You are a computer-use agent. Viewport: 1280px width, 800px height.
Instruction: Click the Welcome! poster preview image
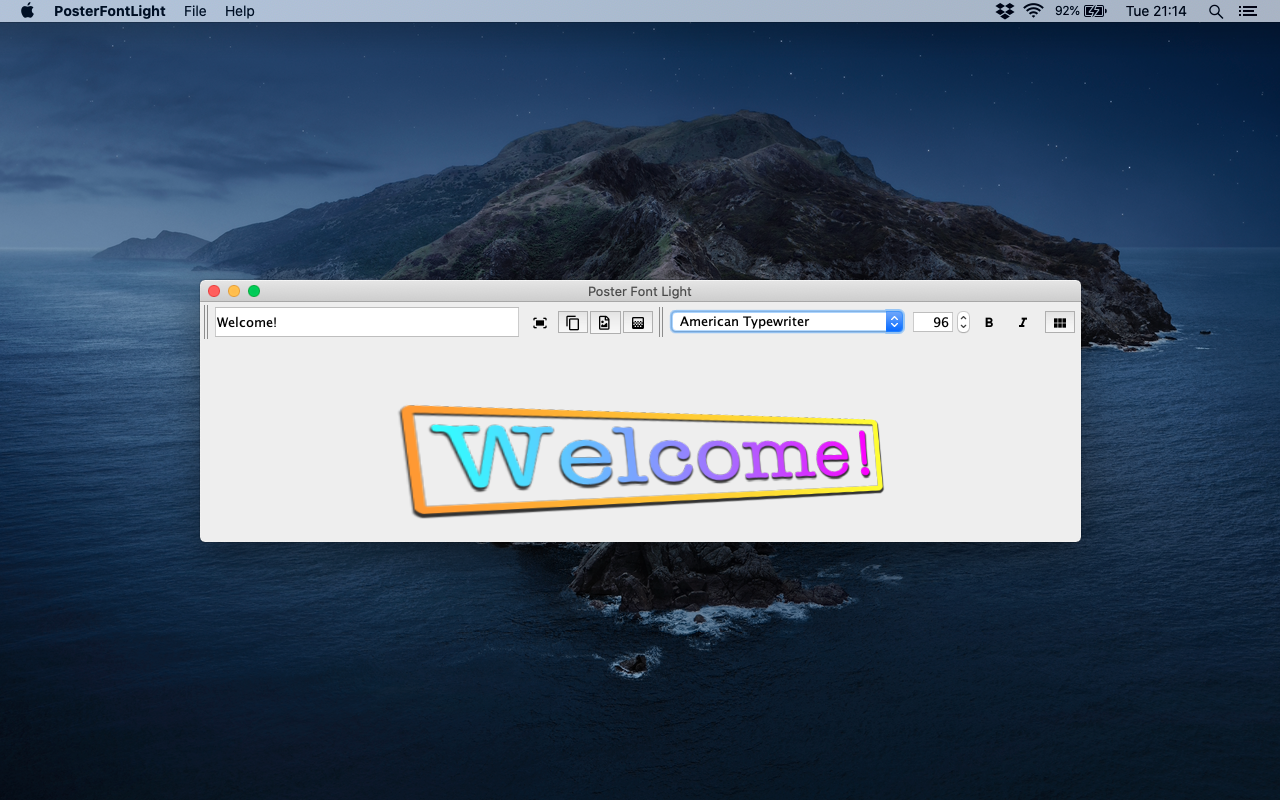tap(641, 460)
